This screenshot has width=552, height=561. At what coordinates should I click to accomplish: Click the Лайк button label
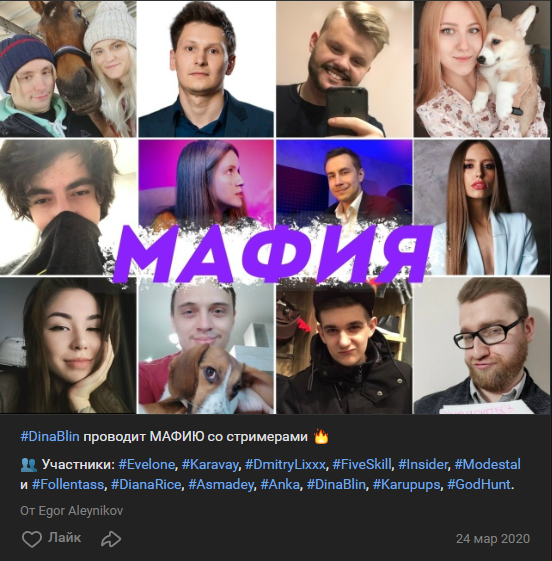[x=64, y=538]
